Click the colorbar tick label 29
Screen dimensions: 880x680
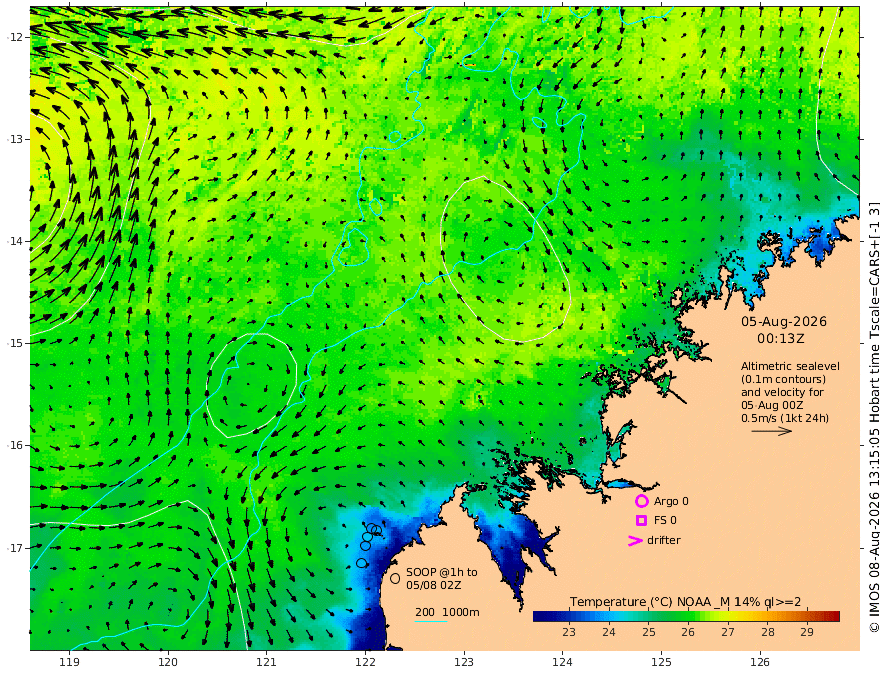[x=807, y=632]
